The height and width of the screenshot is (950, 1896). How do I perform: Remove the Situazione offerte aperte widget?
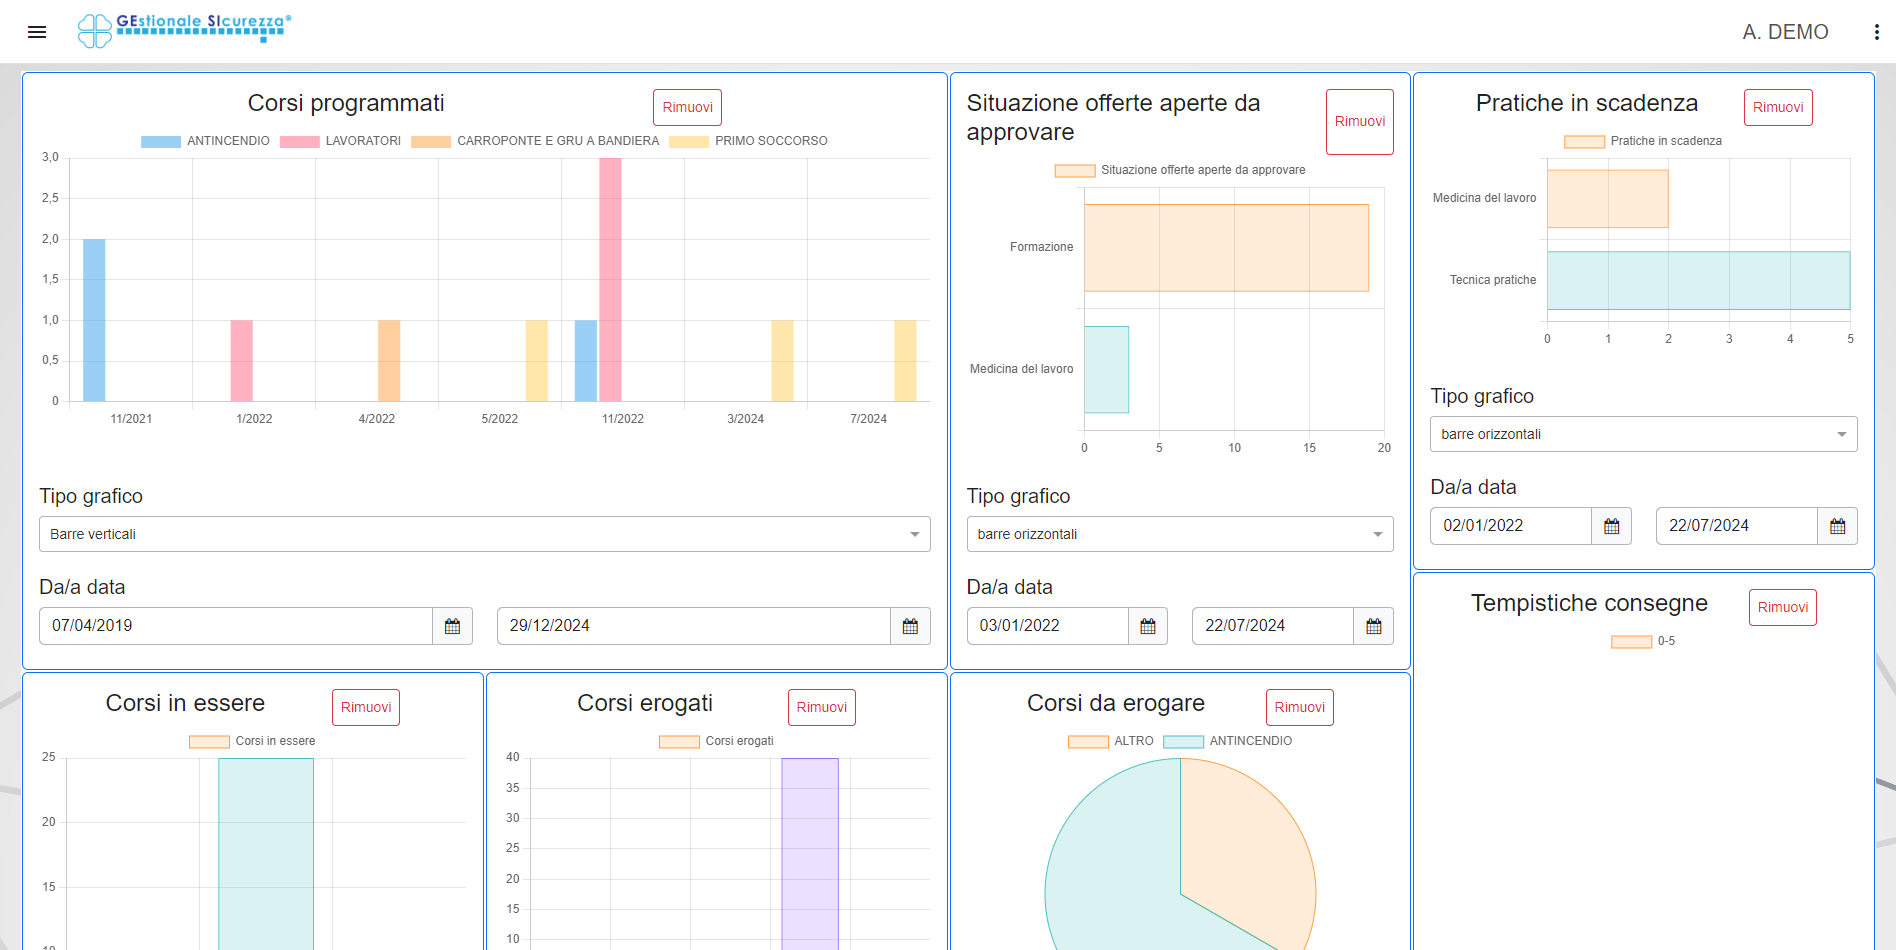coord(1360,122)
